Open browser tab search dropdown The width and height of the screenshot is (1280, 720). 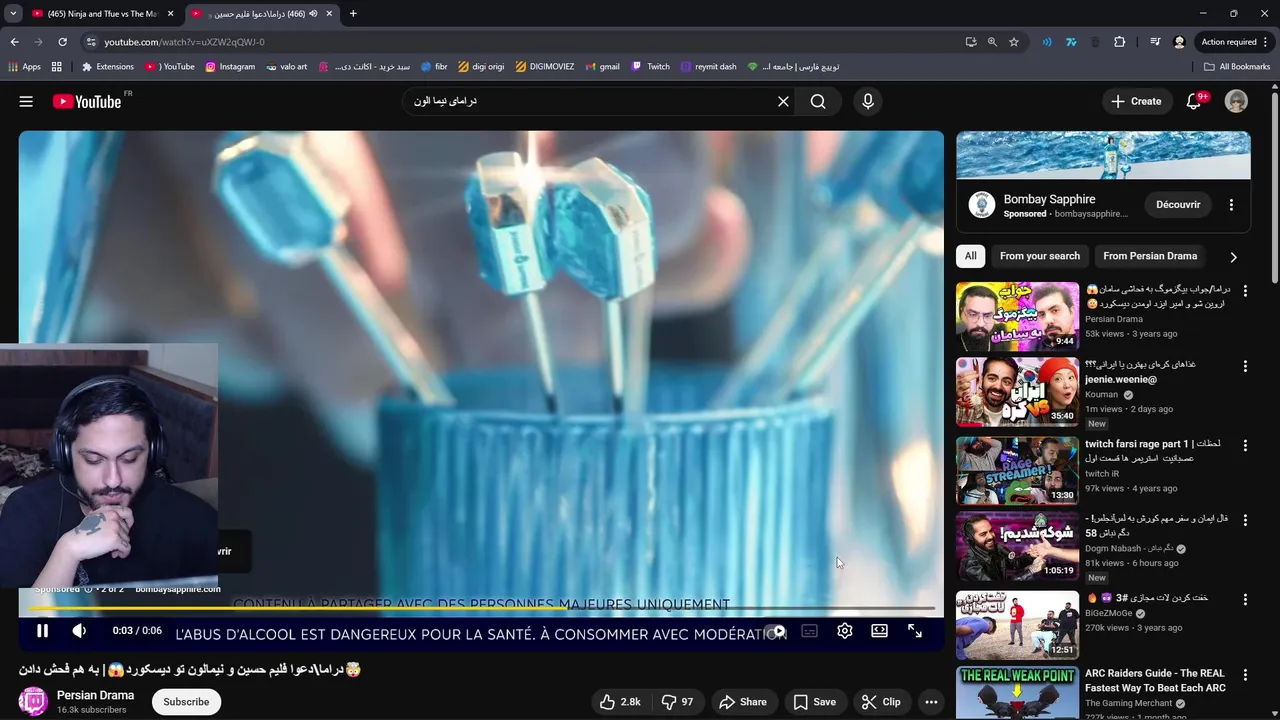(12, 14)
